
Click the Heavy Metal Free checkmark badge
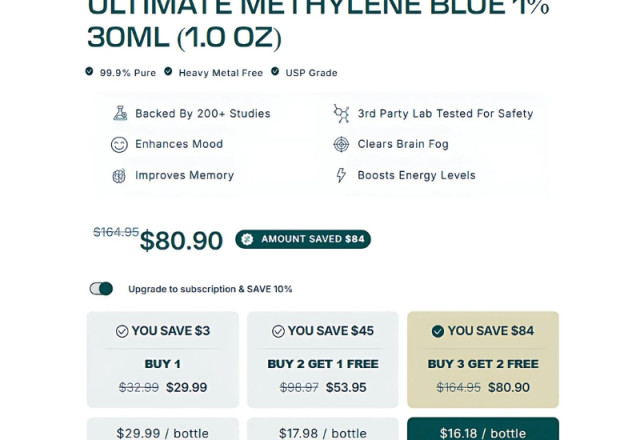coord(168,72)
